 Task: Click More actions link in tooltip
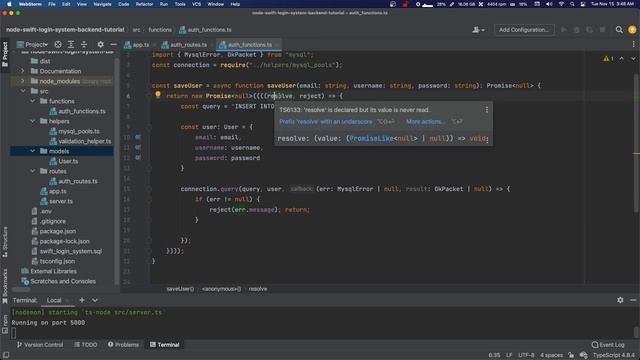tap(425, 122)
